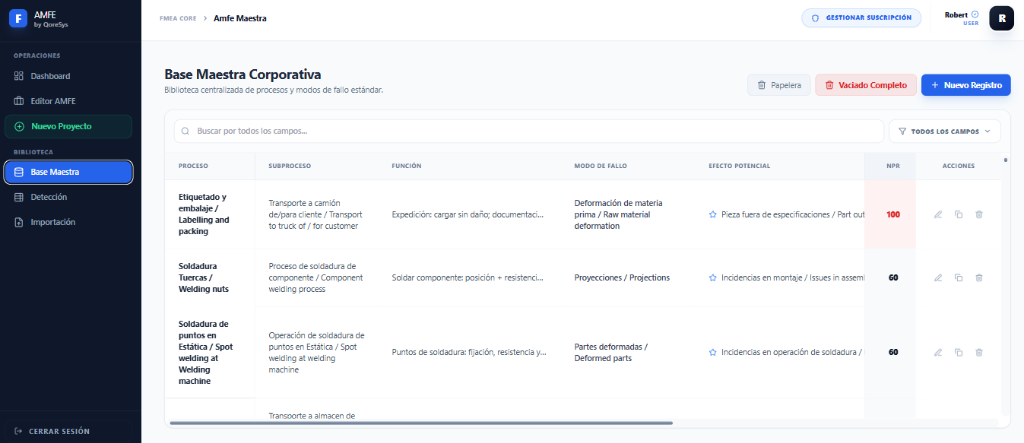Create a Nuevo Registro
Screen dimensions: 1024x443
[966, 85]
